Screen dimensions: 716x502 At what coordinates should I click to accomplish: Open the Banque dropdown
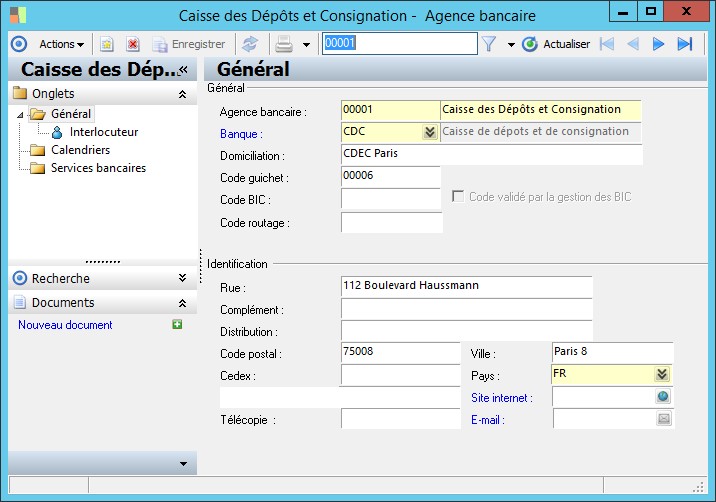430,132
